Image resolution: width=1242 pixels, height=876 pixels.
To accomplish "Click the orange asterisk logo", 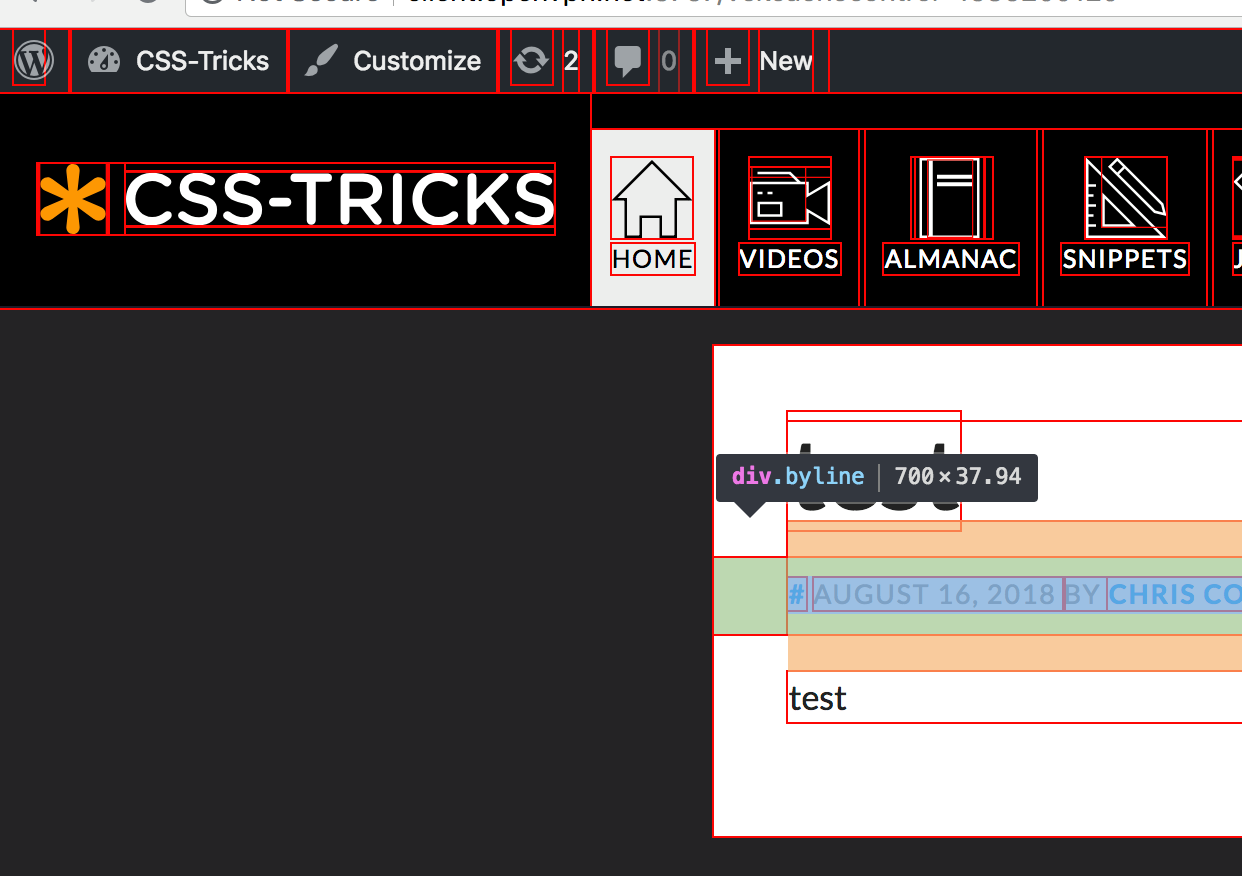I will 72,199.
